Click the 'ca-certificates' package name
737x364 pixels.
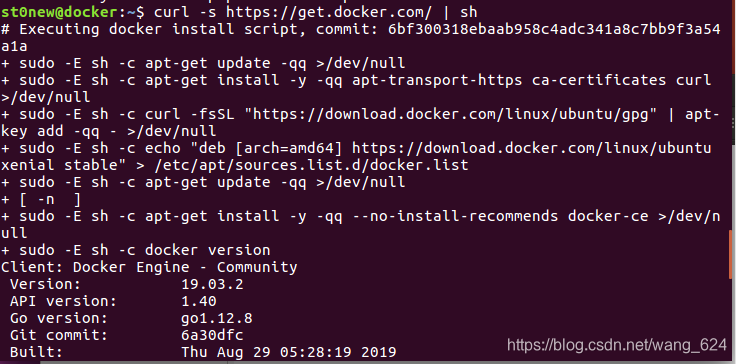[x=599, y=80]
